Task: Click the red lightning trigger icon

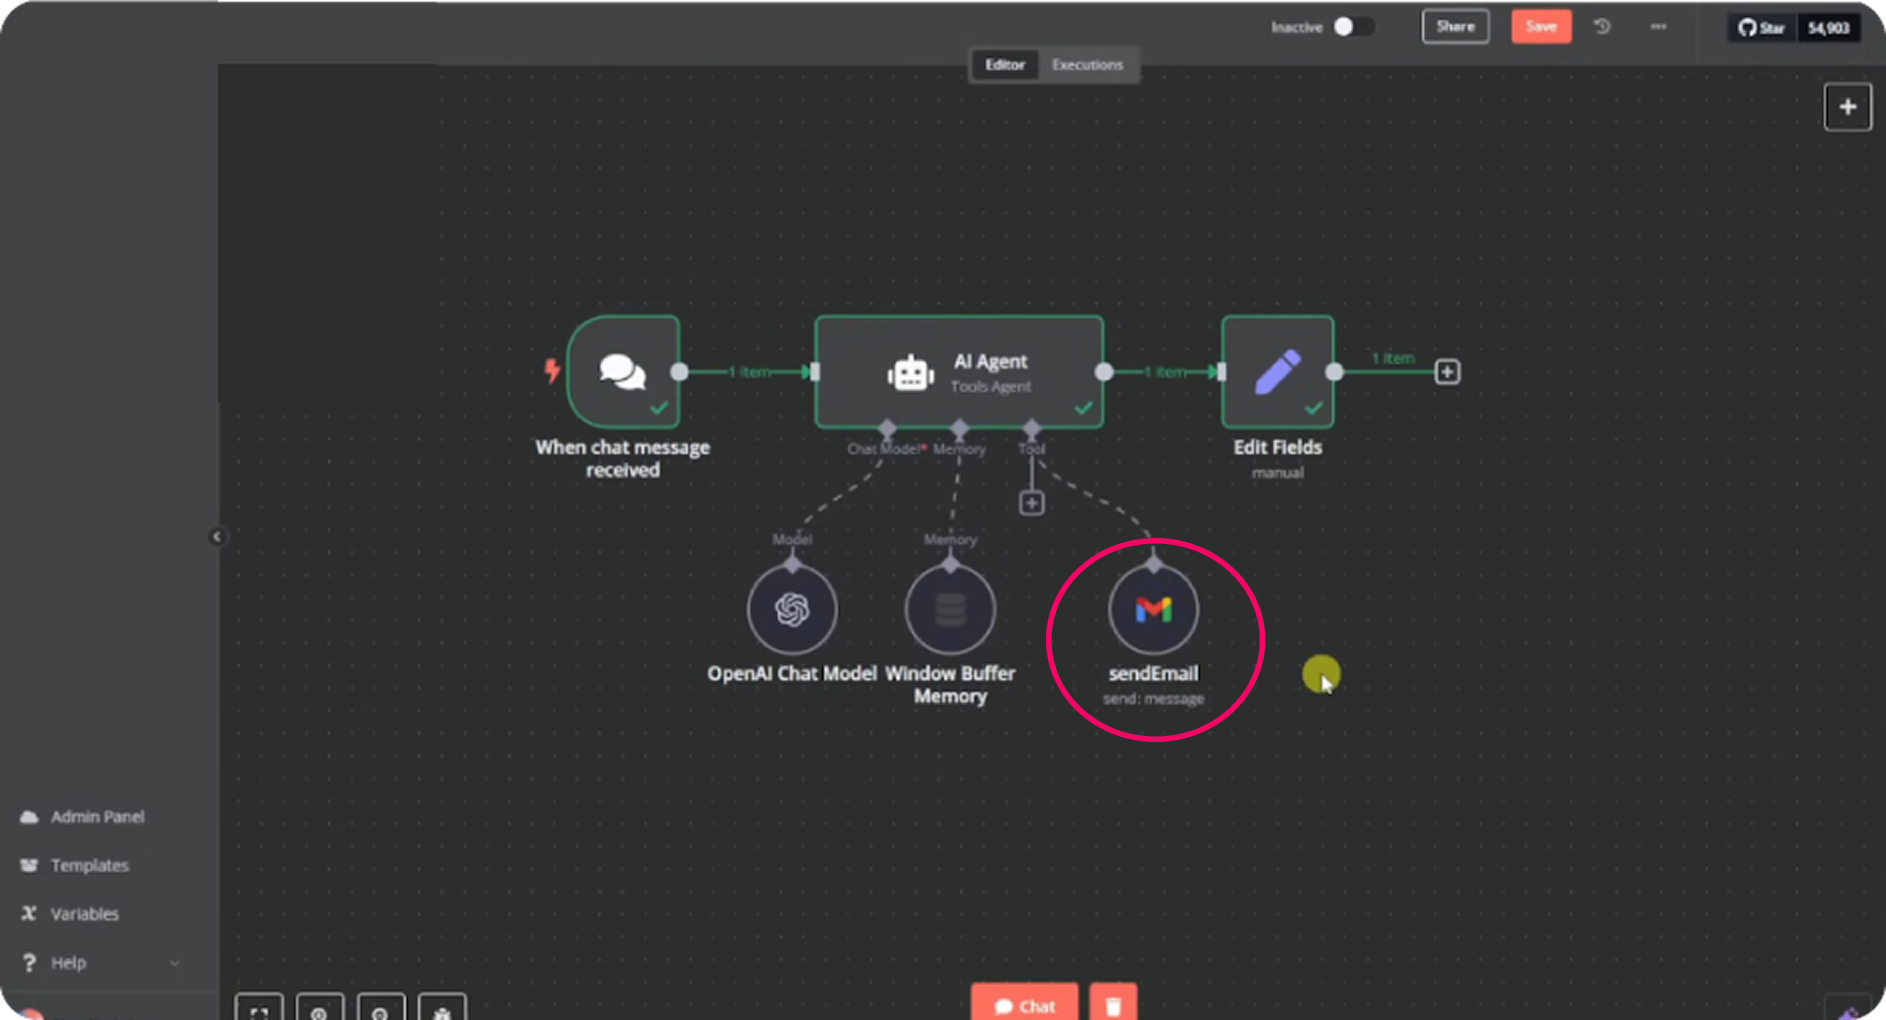Action: 552,371
